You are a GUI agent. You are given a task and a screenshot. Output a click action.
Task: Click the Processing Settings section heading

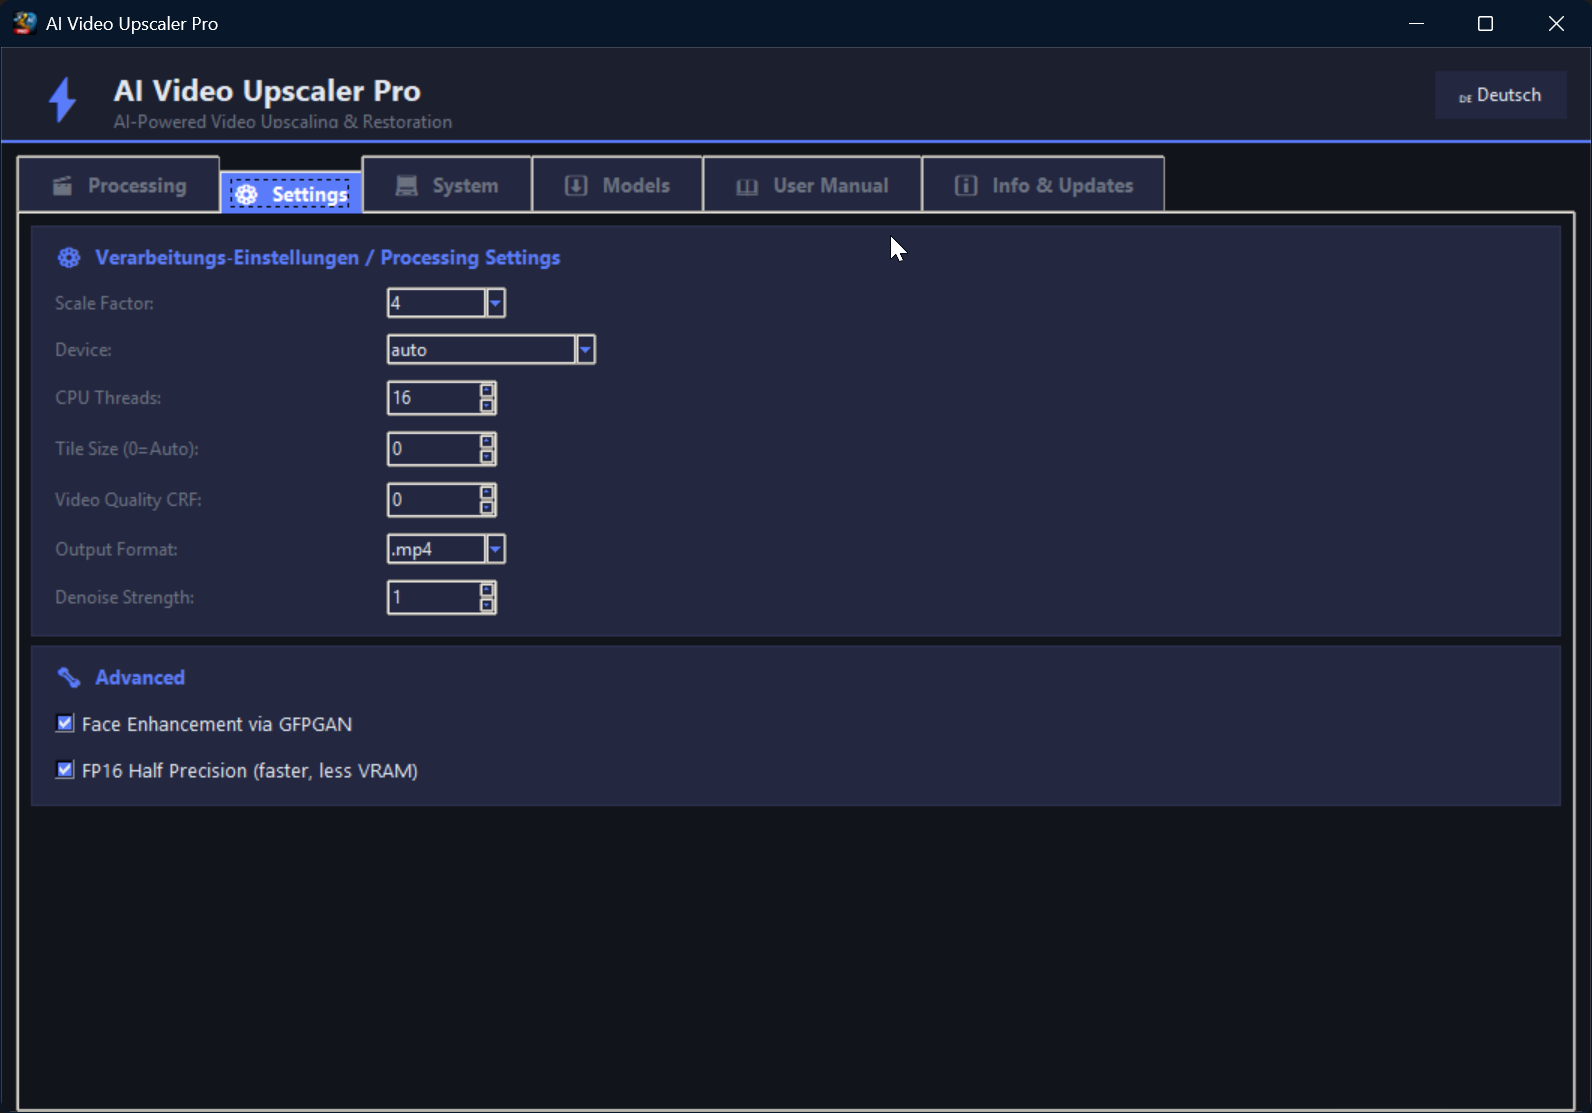coord(327,258)
